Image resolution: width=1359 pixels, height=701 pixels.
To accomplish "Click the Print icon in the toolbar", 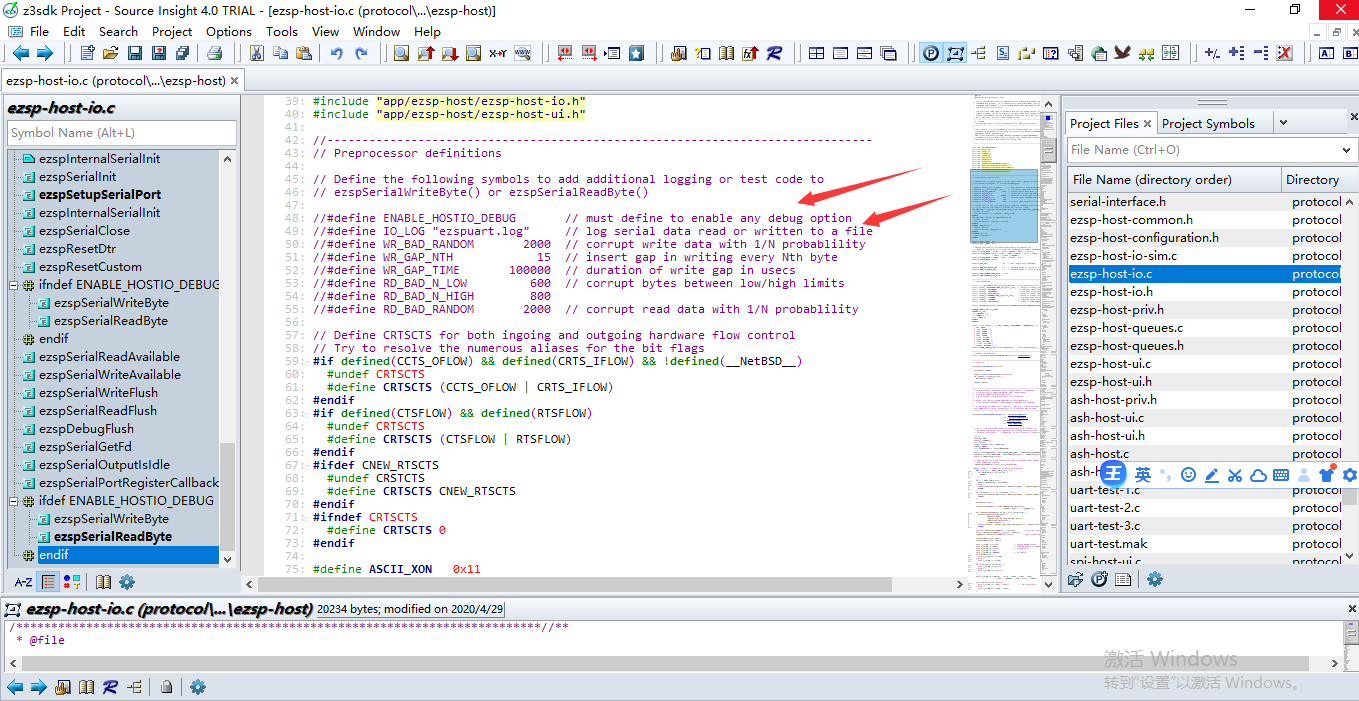I will (213, 54).
